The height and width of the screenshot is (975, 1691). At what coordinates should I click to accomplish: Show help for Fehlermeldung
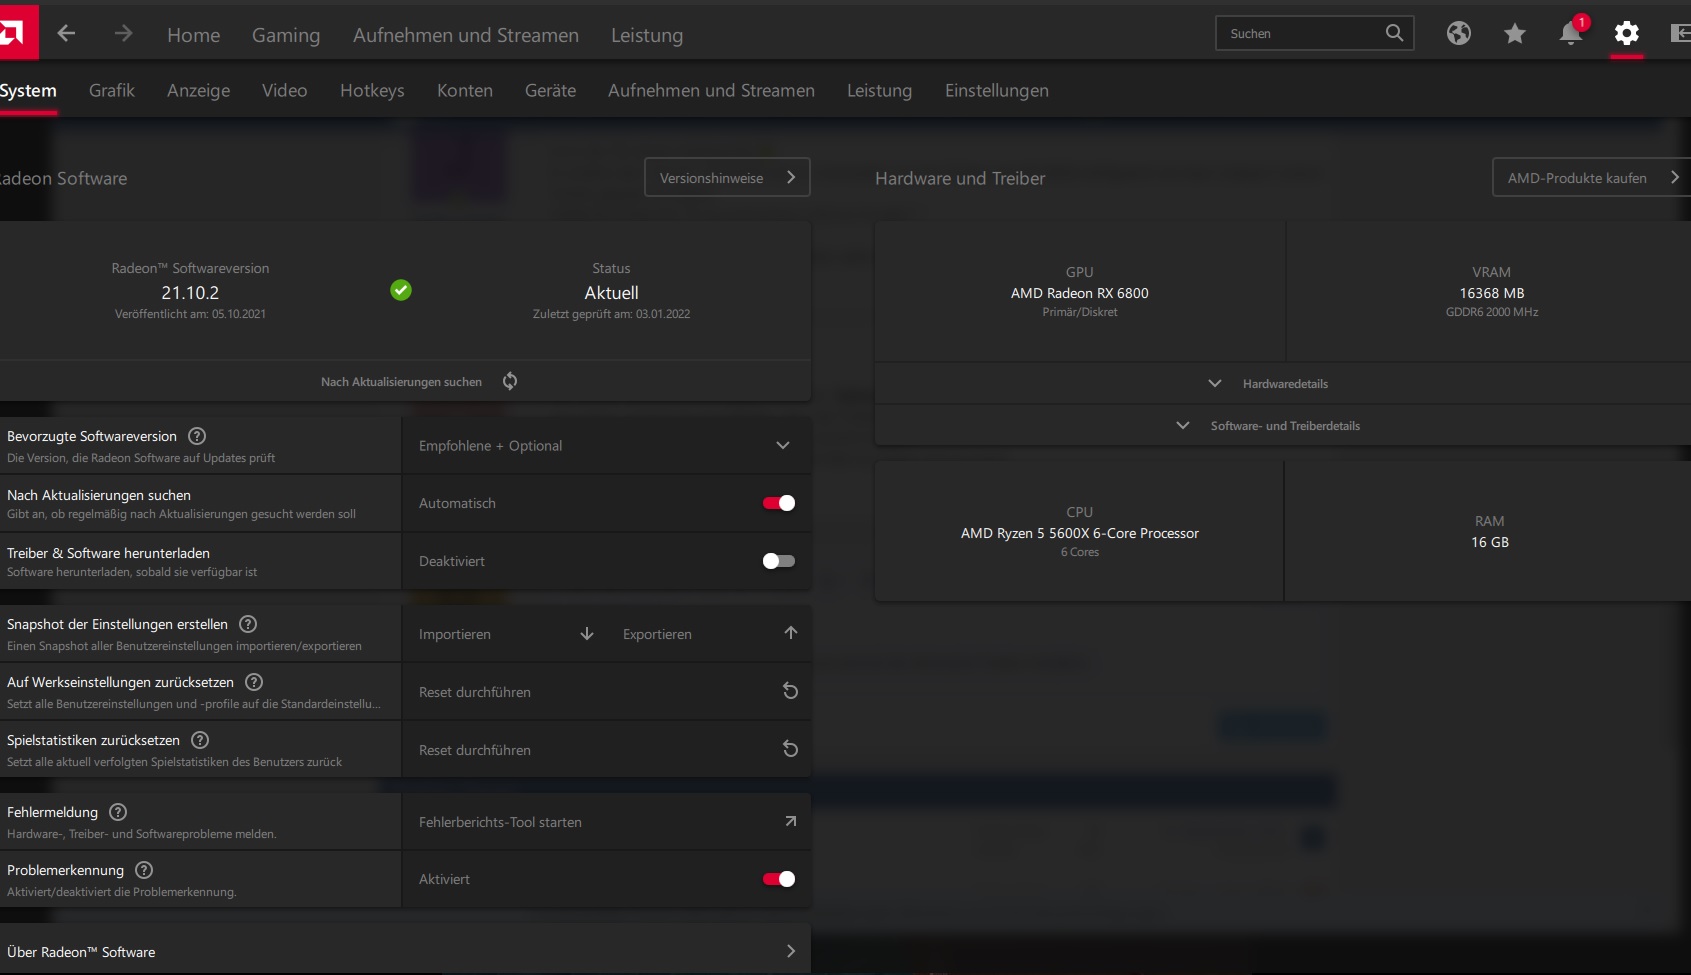click(118, 812)
